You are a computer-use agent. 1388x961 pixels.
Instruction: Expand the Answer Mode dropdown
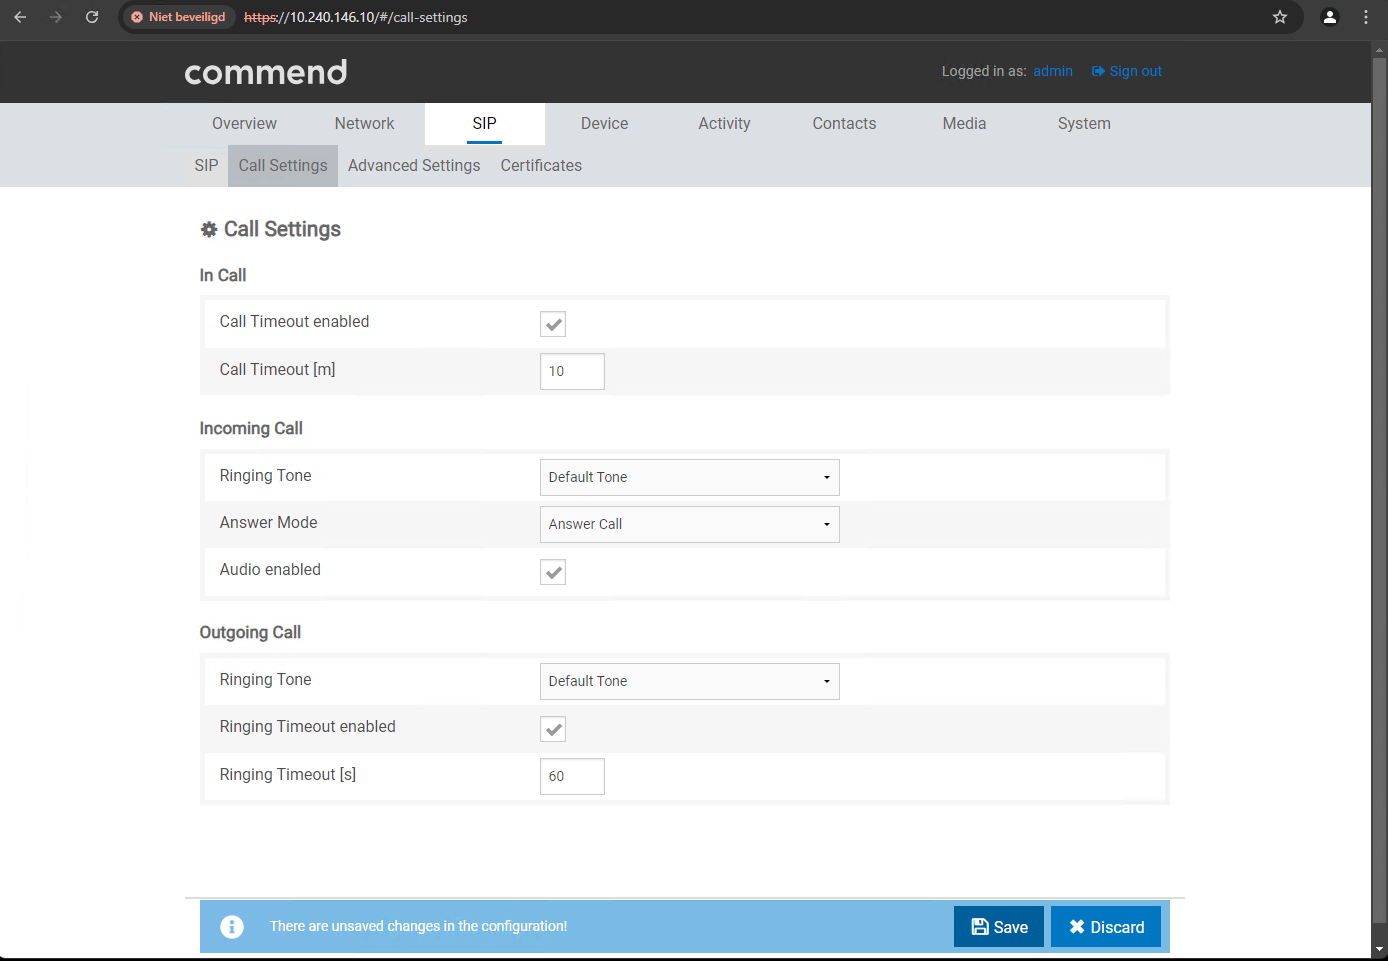pos(689,524)
